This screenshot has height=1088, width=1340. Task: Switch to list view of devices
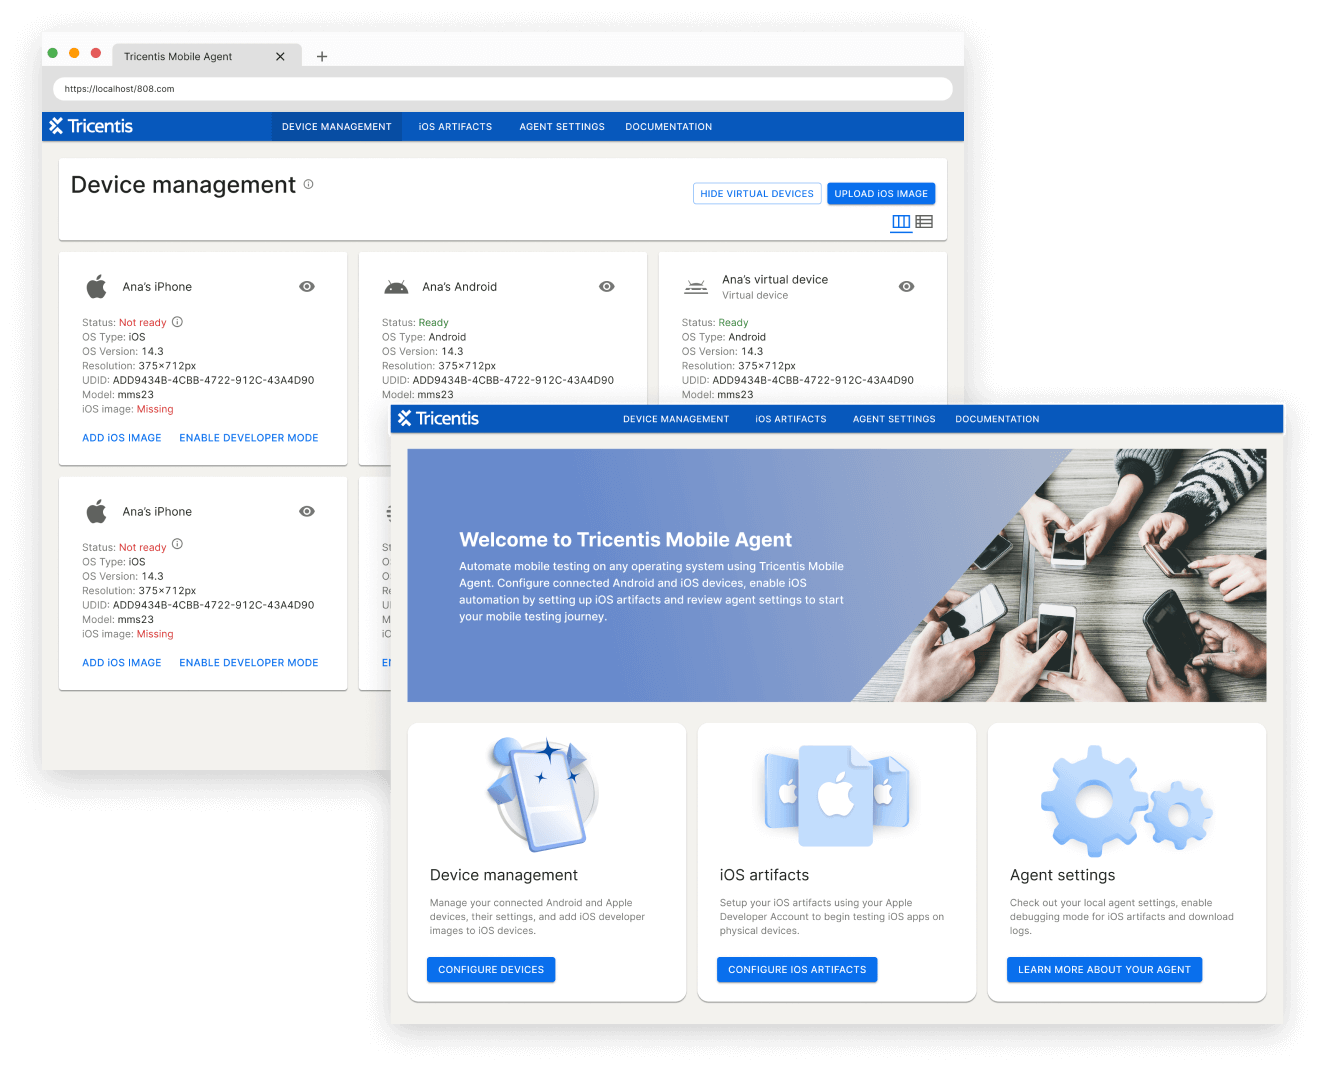click(x=924, y=221)
